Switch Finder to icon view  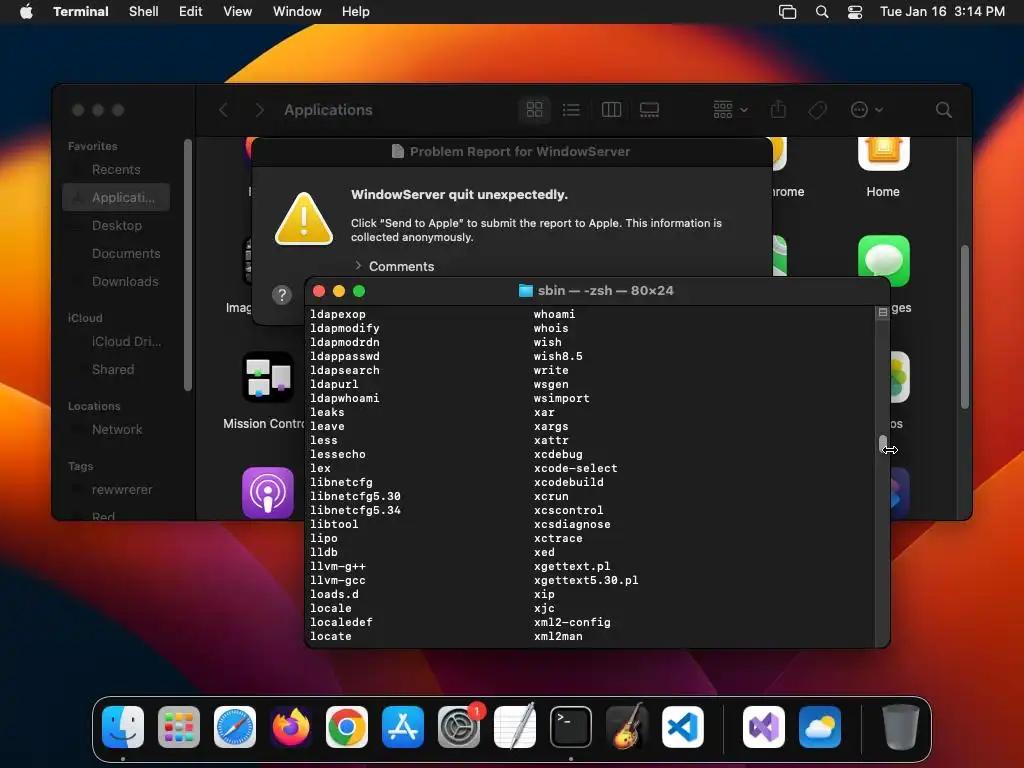pyautogui.click(x=535, y=110)
